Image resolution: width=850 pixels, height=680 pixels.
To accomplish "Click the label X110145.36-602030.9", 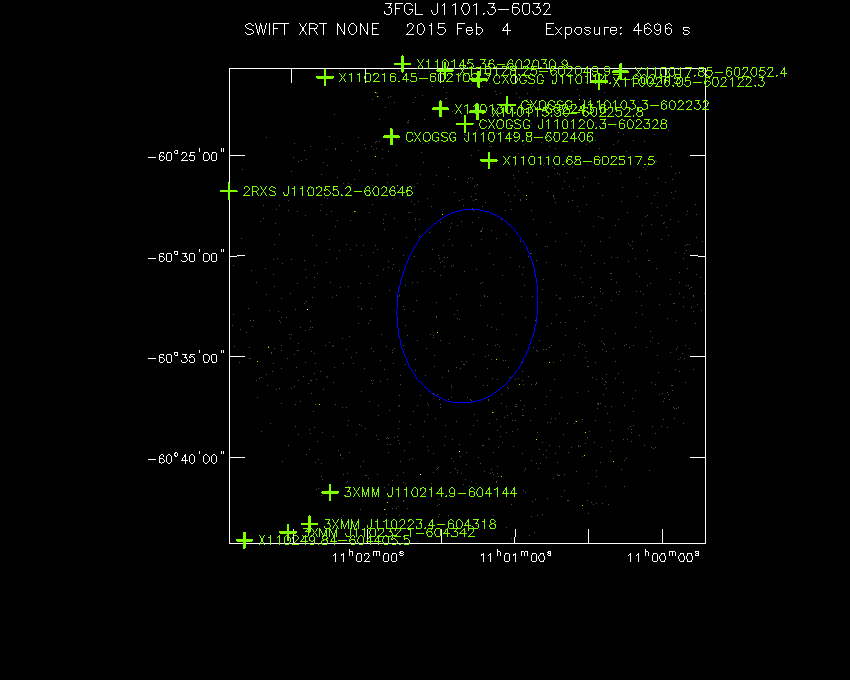I will 492,64.
